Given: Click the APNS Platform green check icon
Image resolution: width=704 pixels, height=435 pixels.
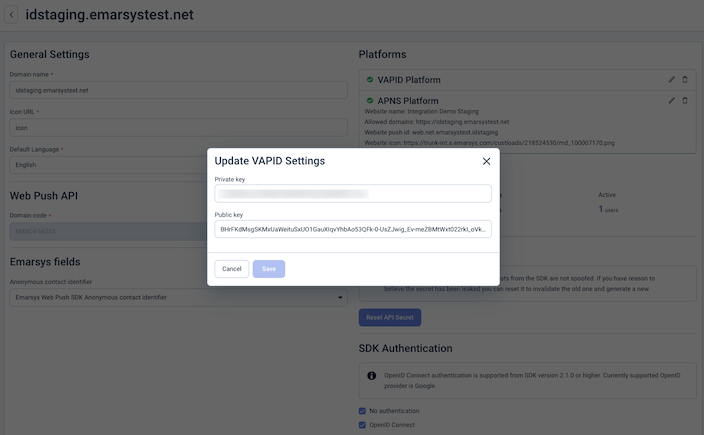Looking at the screenshot, I should (370, 100).
